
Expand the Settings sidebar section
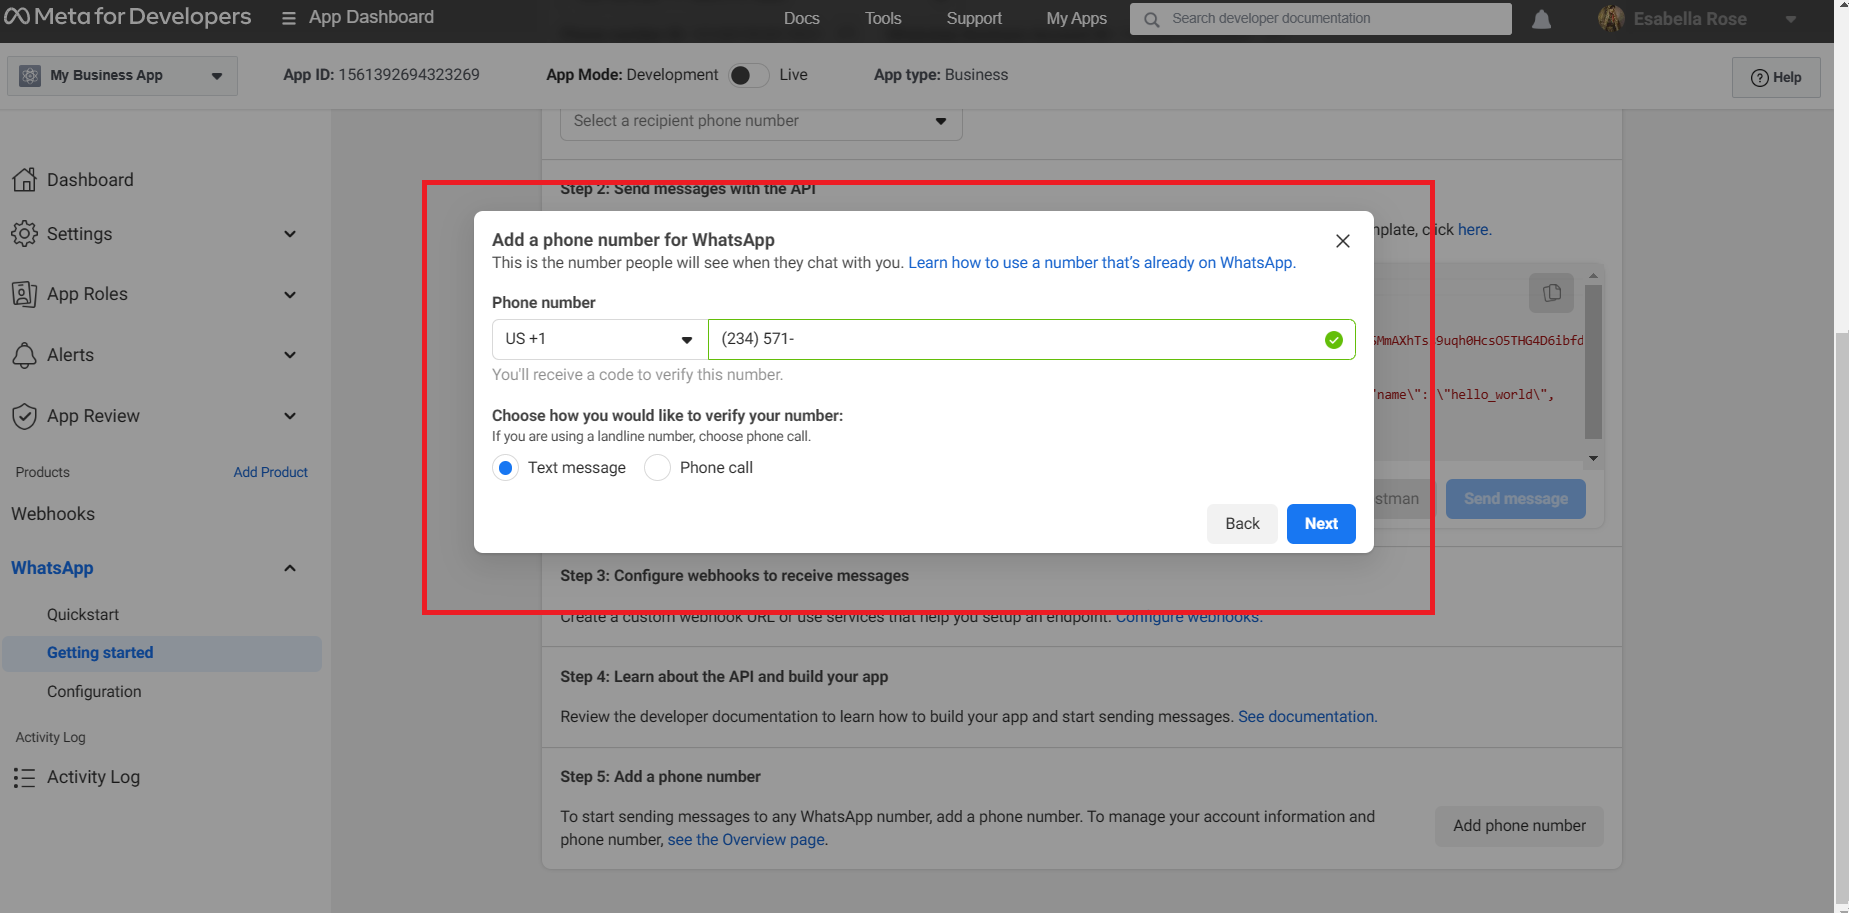click(290, 234)
